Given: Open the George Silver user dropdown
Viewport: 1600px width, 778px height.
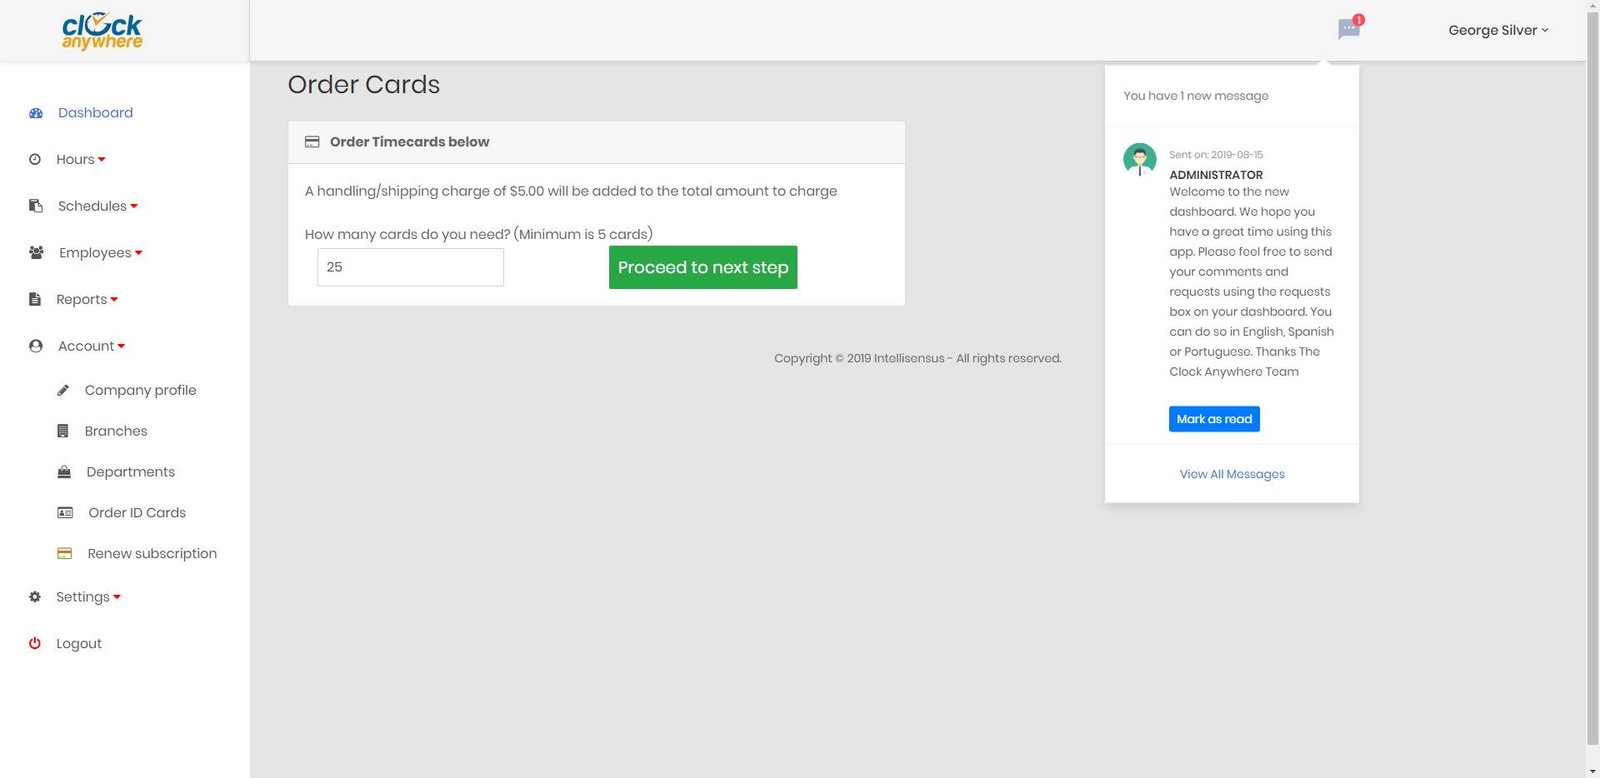Looking at the screenshot, I should 1497,30.
